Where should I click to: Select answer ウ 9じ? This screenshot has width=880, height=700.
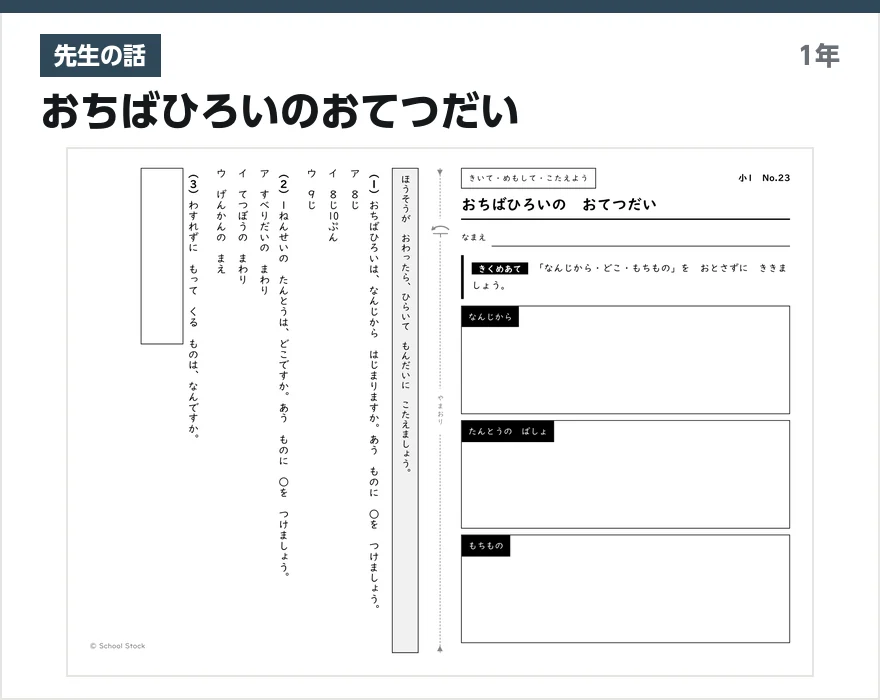pos(311,189)
